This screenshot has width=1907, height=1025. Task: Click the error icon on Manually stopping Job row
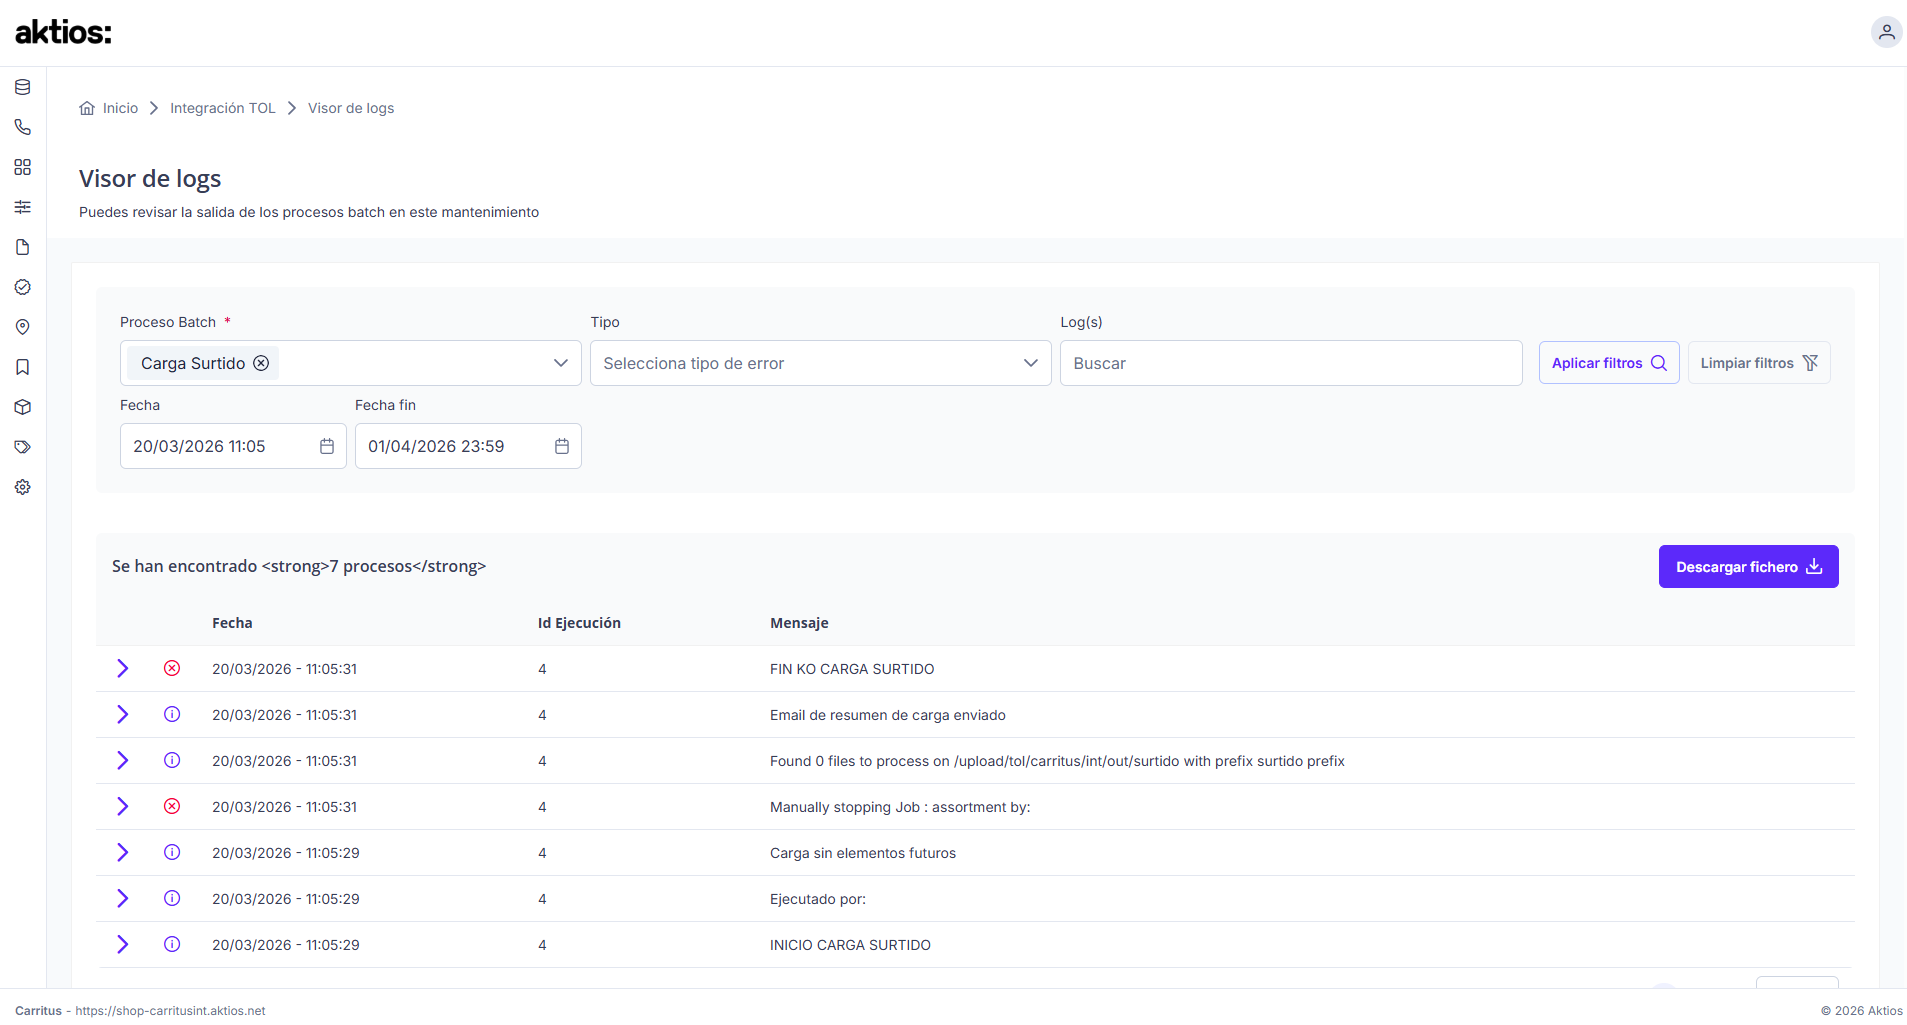click(172, 806)
